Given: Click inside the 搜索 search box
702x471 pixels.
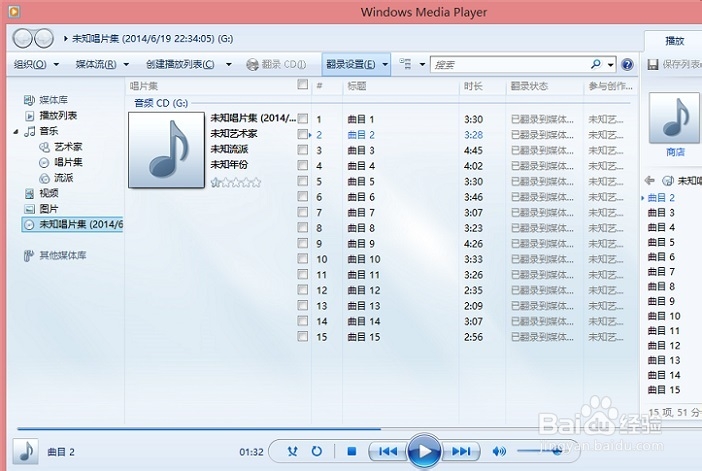Looking at the screenshot, I should (x=509, y=65).
